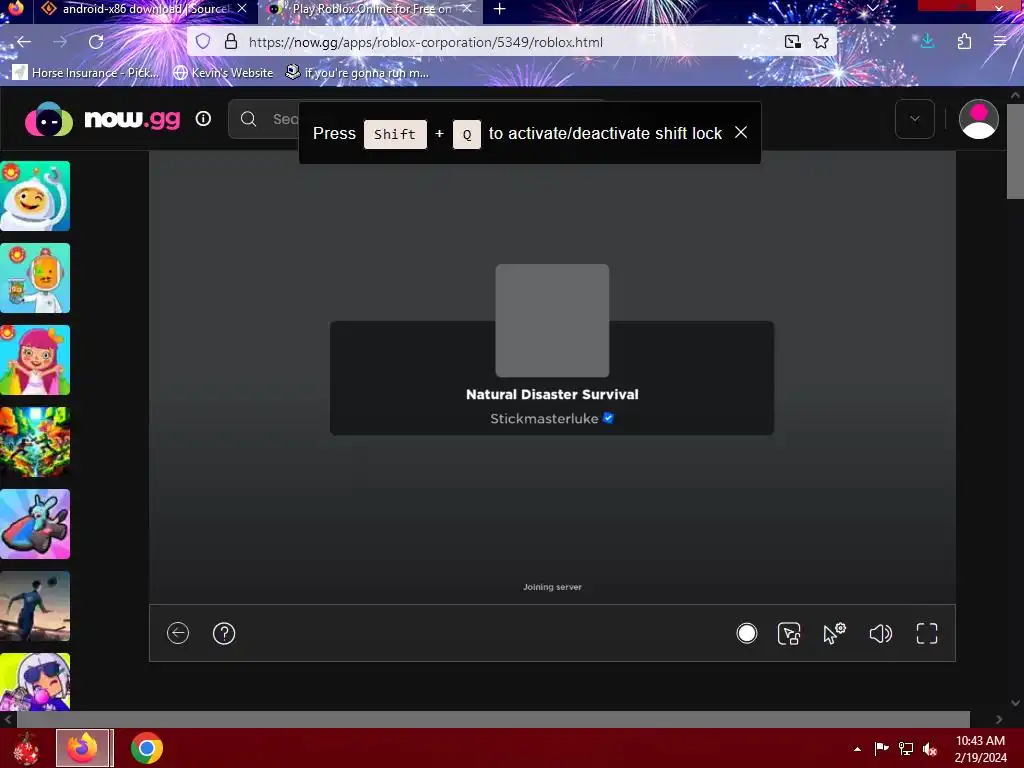Mute the game sound speaker

[x=880, y=633]
